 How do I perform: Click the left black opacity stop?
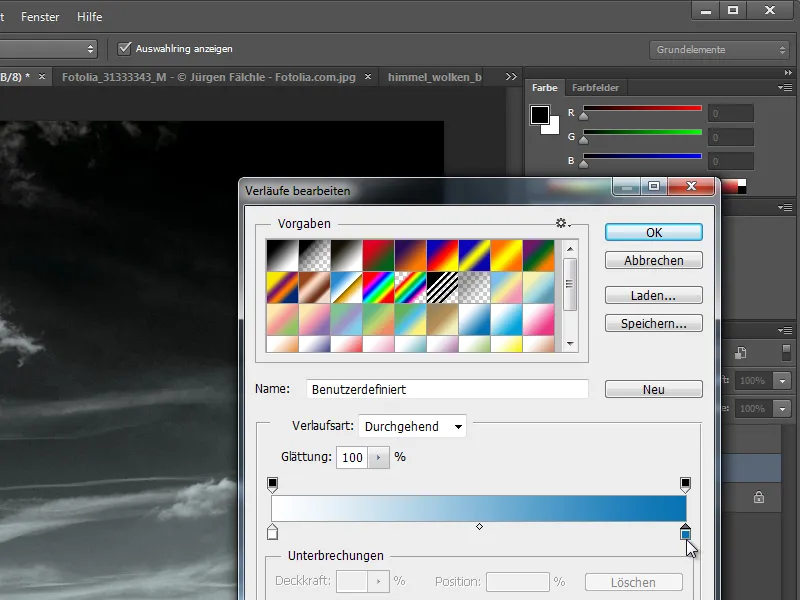pos(272,485)
